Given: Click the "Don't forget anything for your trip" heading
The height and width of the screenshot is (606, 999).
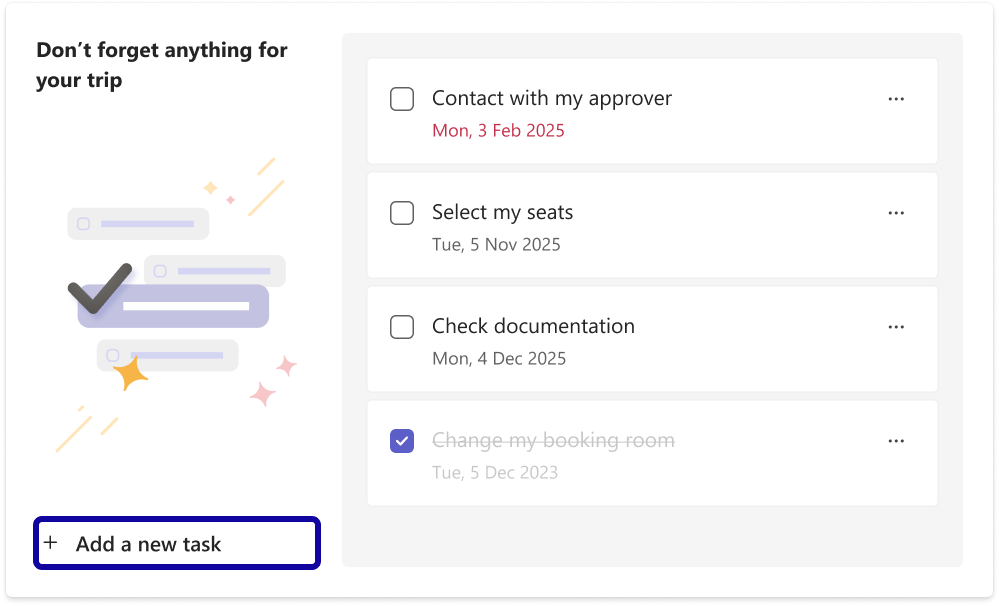Looking at the screenshot, I should (162, 64).
